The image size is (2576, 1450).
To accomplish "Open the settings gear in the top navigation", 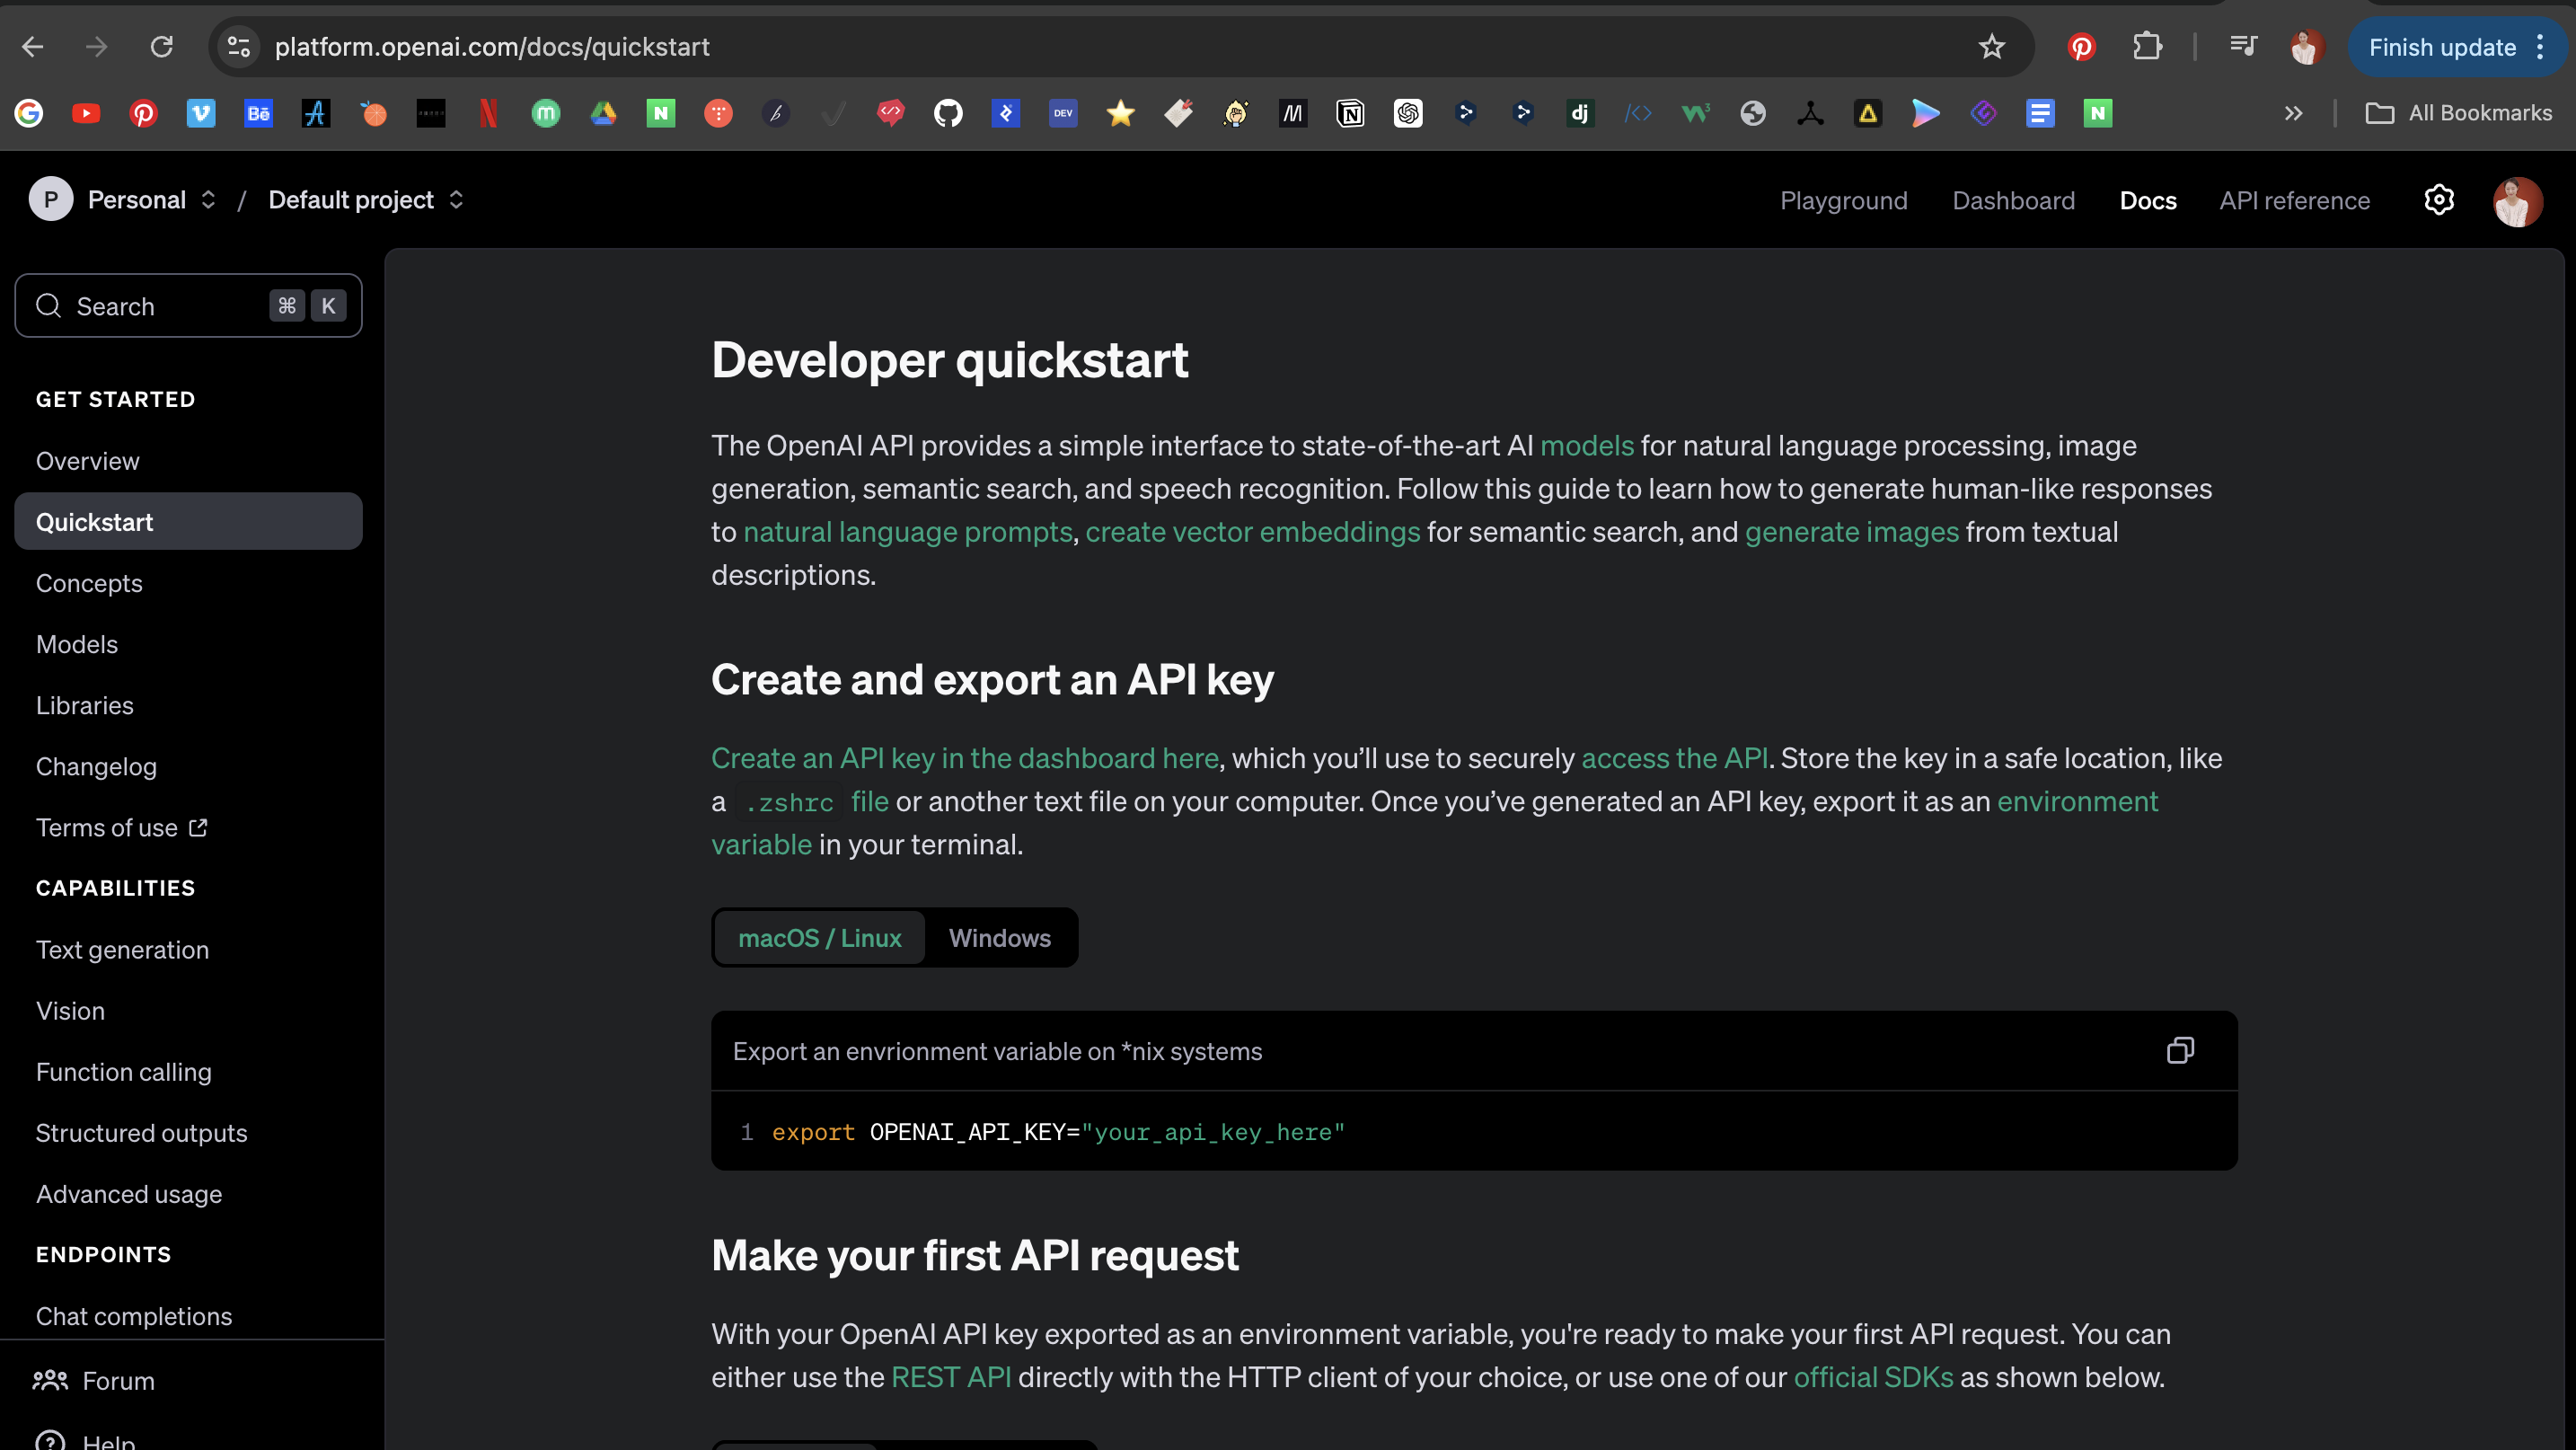I will [2438, 200].
